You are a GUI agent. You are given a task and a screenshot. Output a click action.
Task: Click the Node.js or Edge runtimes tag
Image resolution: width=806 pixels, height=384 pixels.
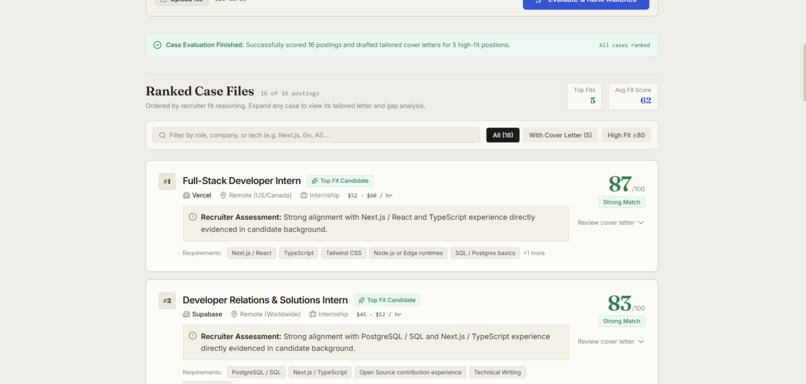408,253
